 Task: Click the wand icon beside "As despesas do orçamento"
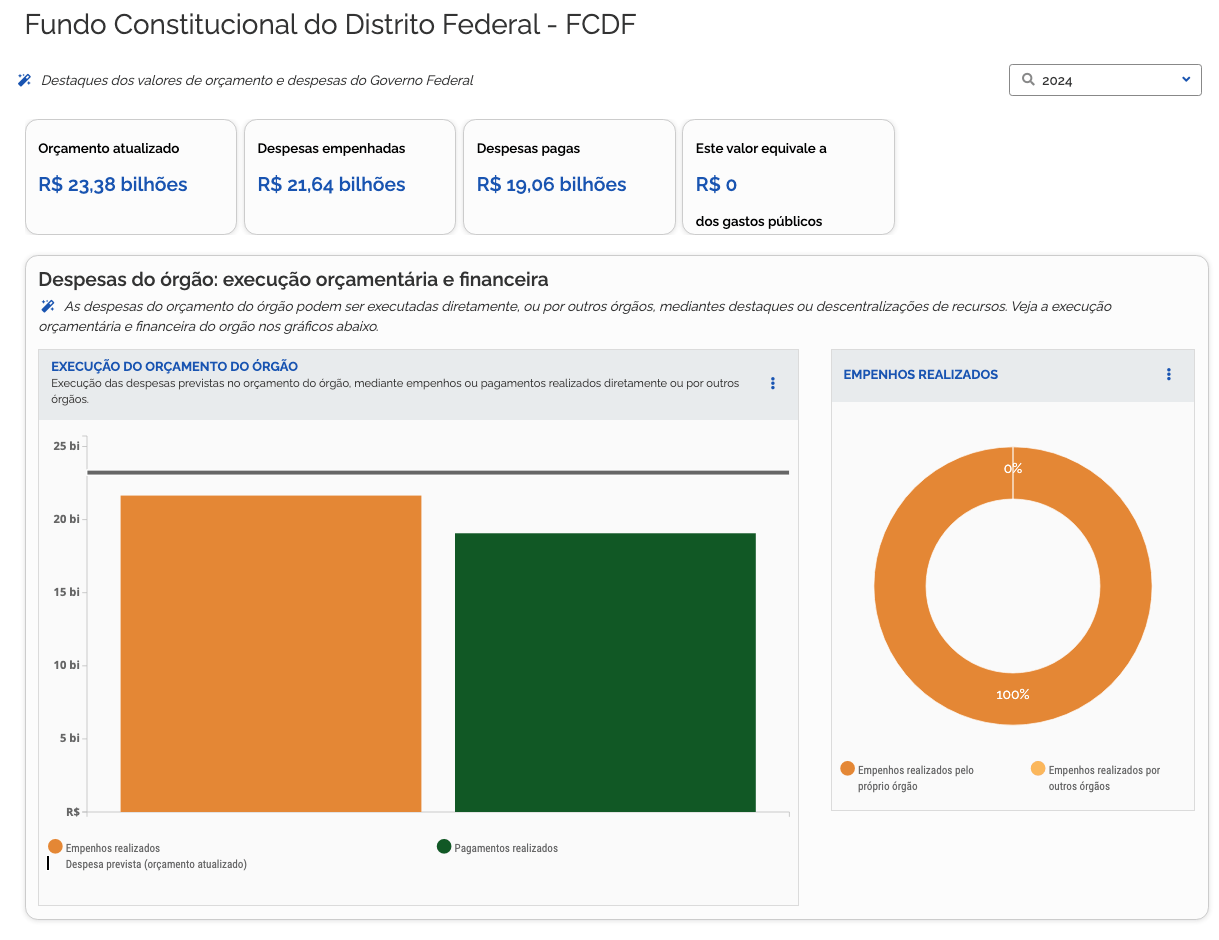[47, 306]
